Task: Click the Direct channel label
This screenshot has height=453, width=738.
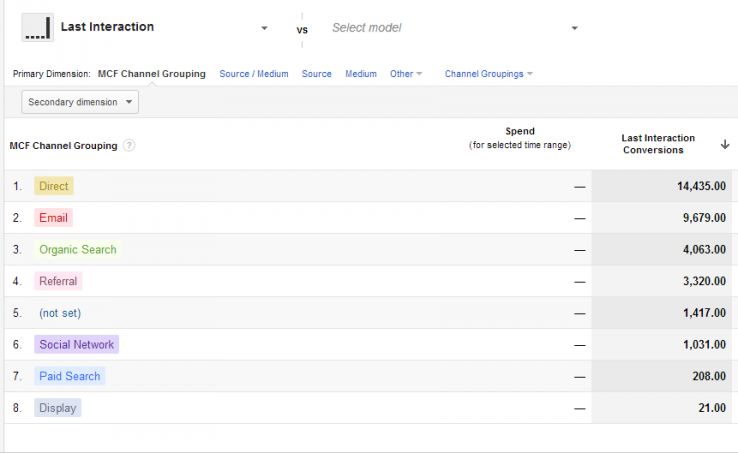Action: [53, 186]
